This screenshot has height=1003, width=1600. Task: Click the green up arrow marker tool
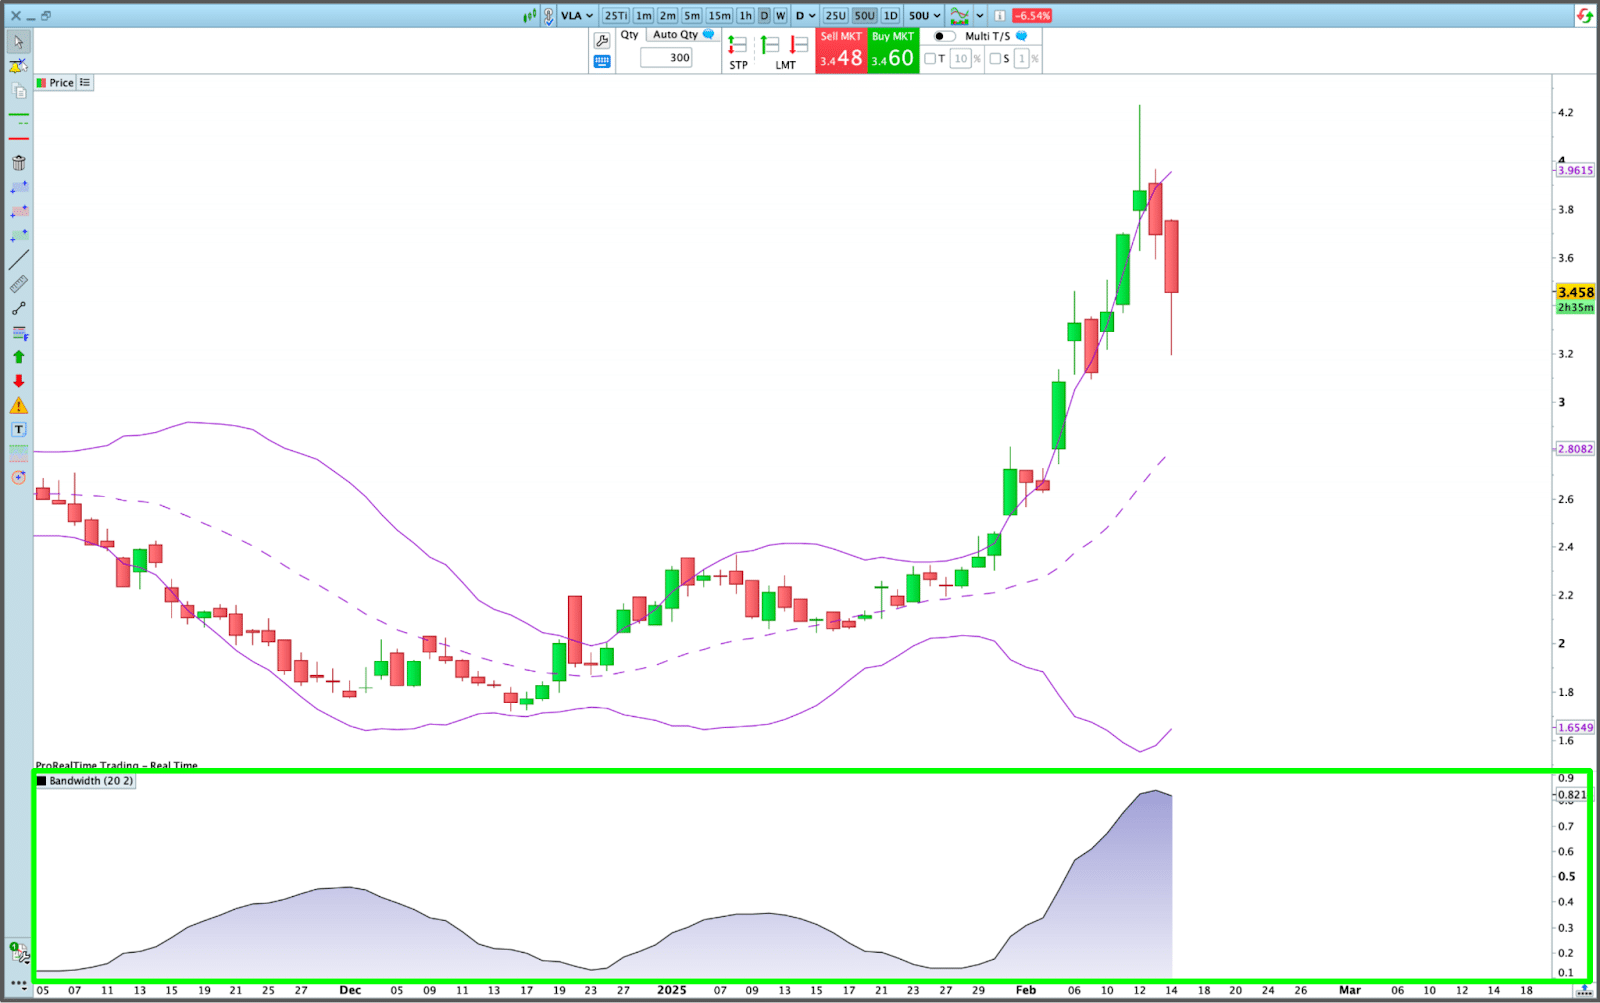[x=18, y=356]
